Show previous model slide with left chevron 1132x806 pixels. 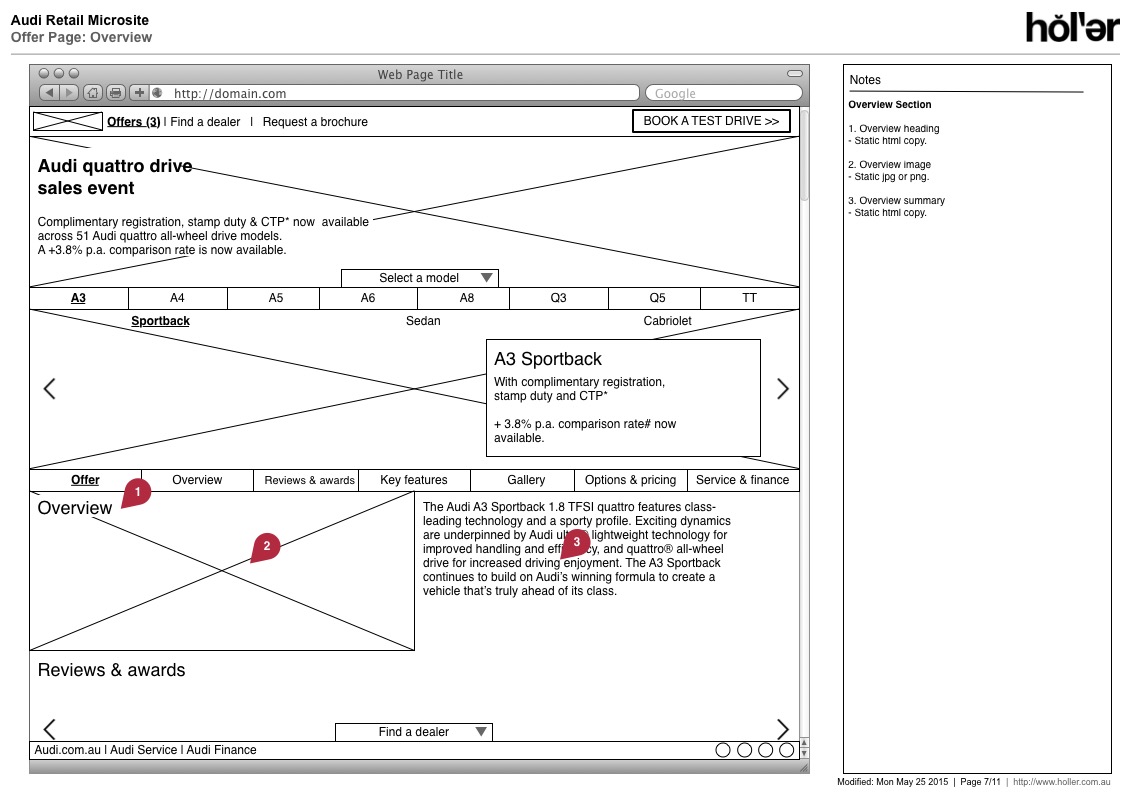(50, 389)
